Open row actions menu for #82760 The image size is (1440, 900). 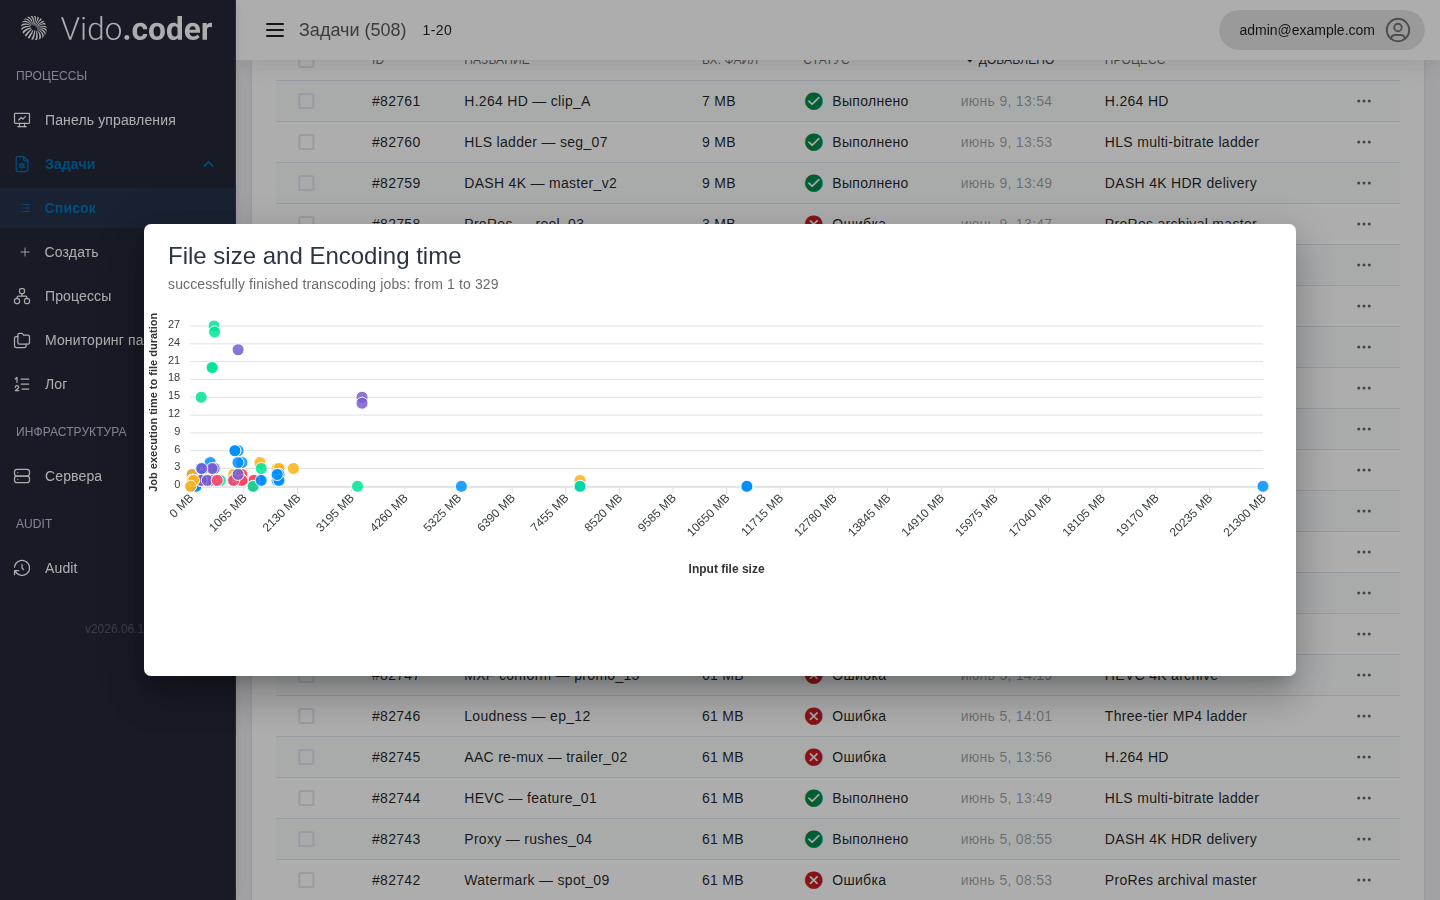tap(1364, 142)
